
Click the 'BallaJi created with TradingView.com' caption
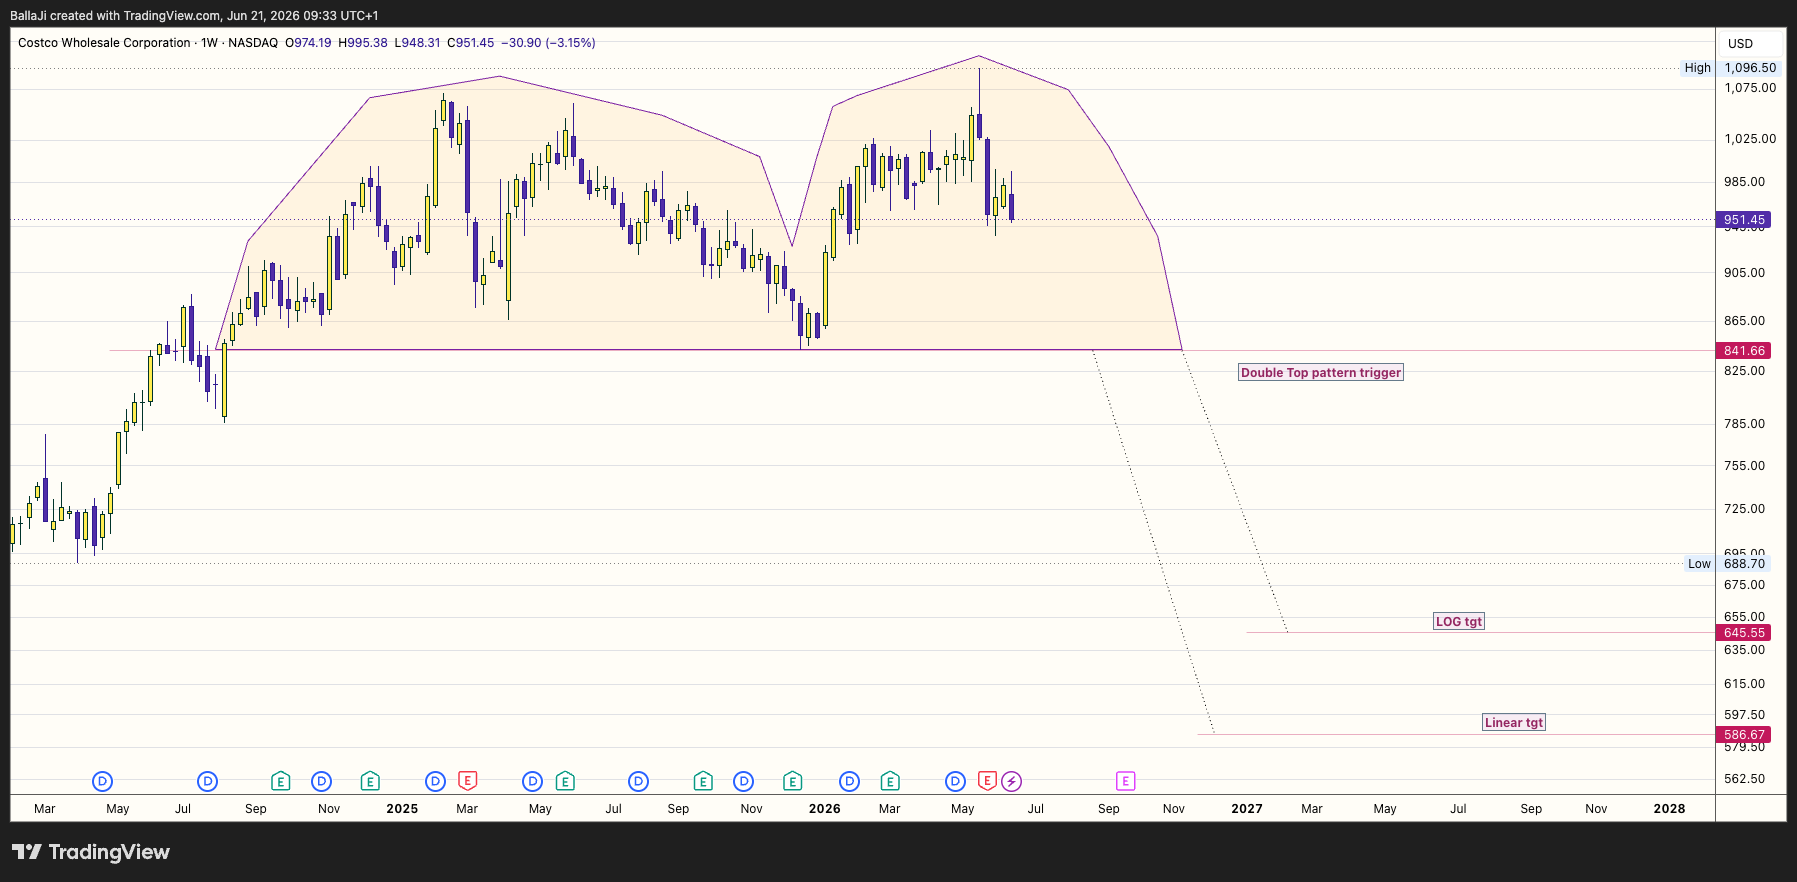coord(115,16)
